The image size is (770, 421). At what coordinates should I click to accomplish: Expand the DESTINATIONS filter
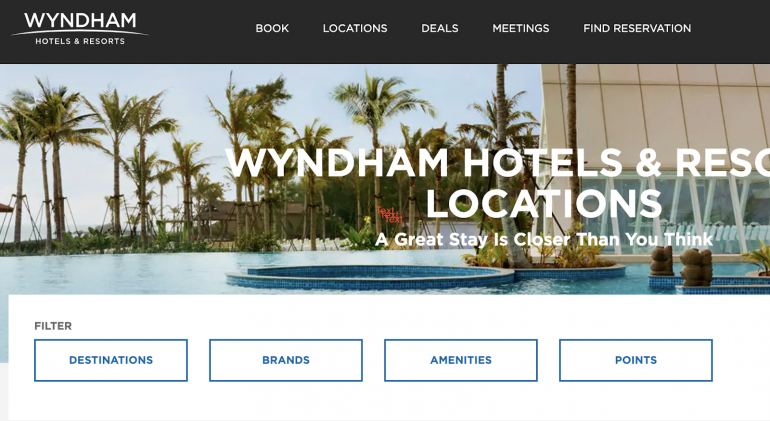tap(111, 360)
